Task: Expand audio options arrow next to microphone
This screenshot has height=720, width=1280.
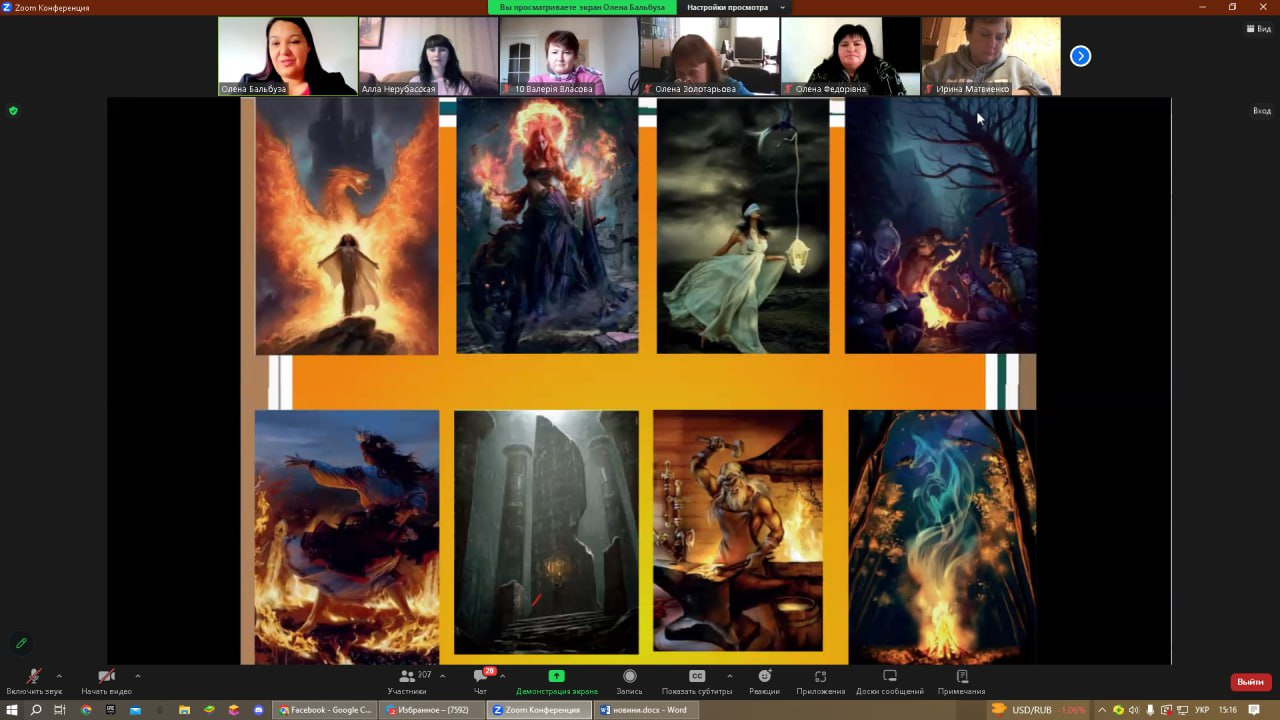Action: tap(59, 676)
